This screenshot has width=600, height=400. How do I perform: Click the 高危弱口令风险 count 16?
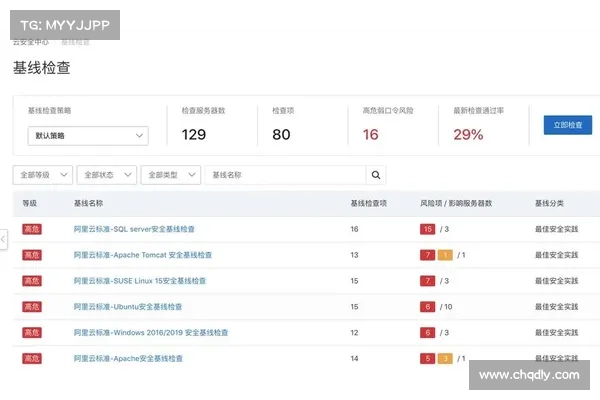[370, 135]
